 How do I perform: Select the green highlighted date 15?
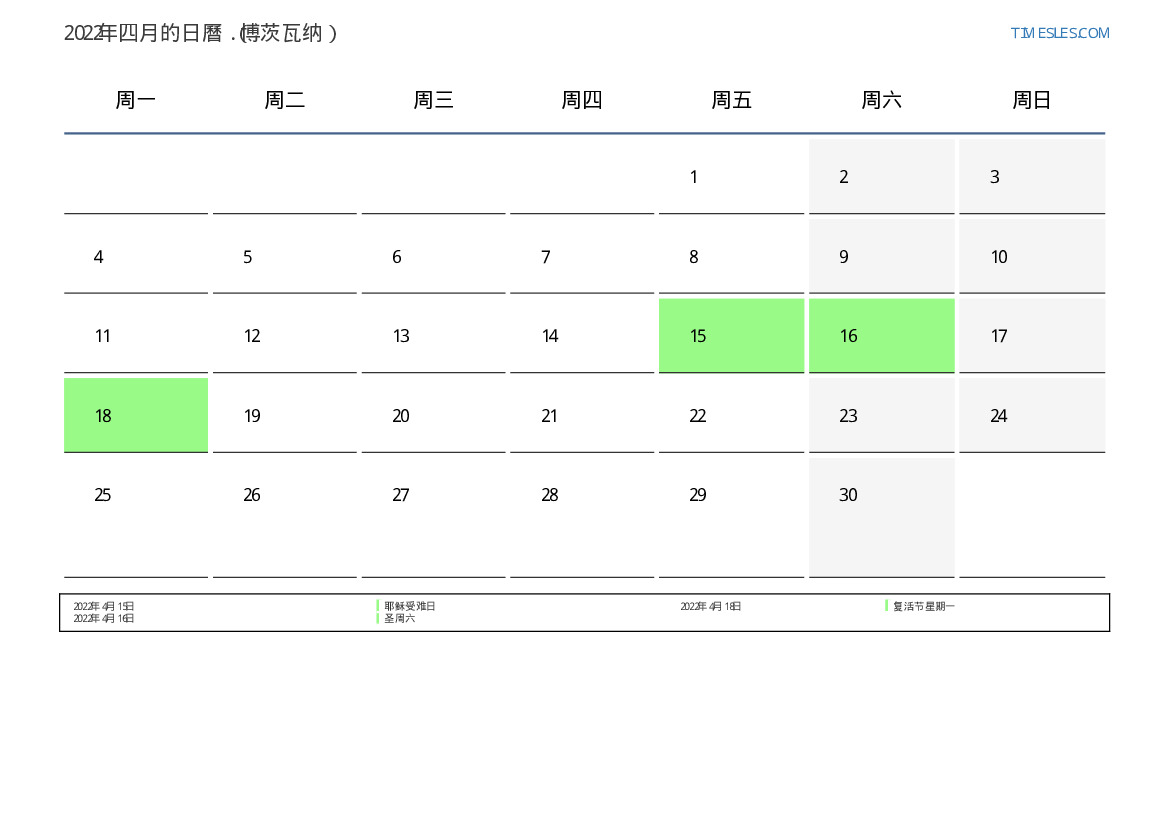click(x=731, y=336)
